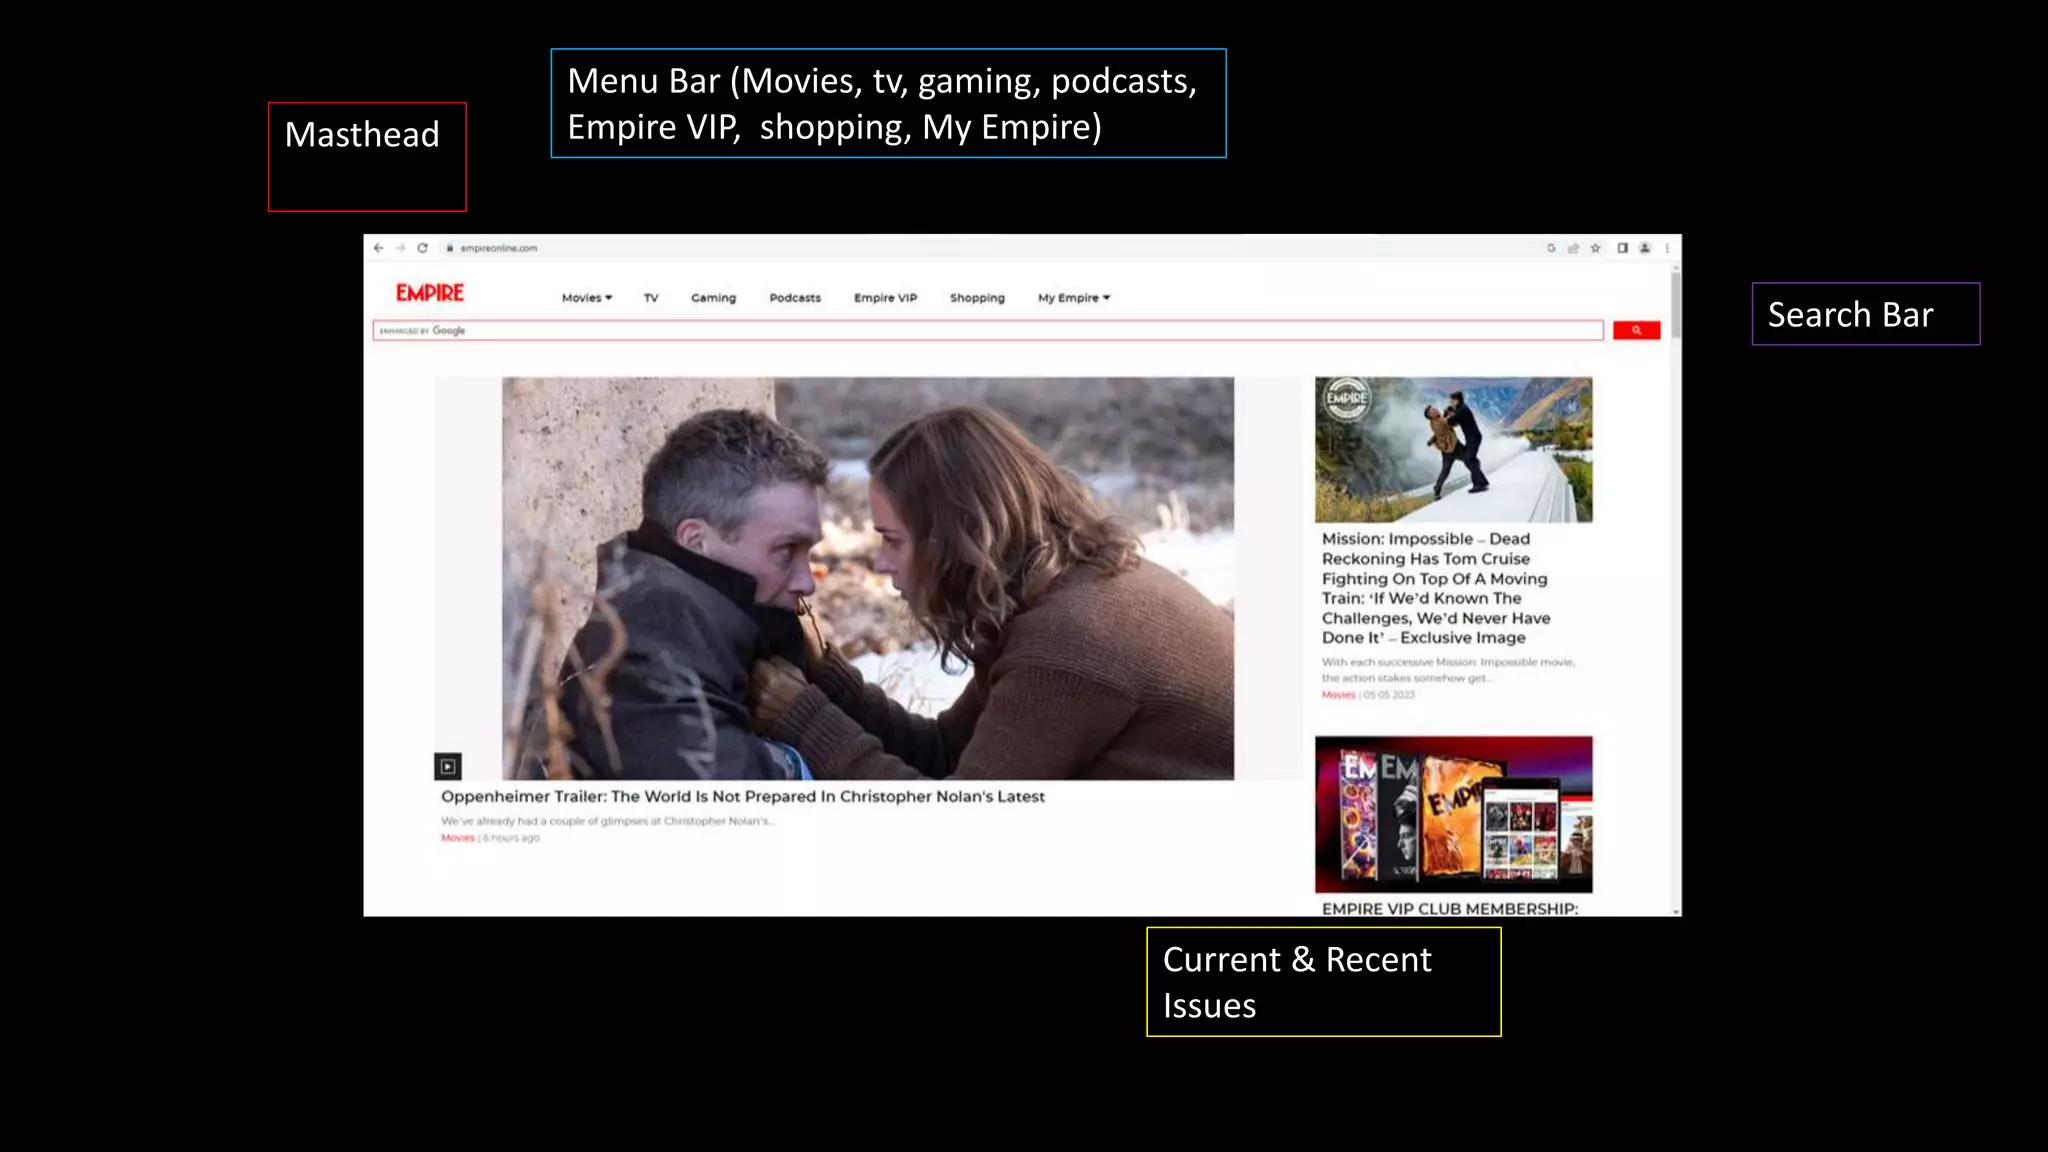The width and height of the screenshot is (2048, 1152).
Task: Open Oppenheimer Trailer article headline
Action: point(742,797)
